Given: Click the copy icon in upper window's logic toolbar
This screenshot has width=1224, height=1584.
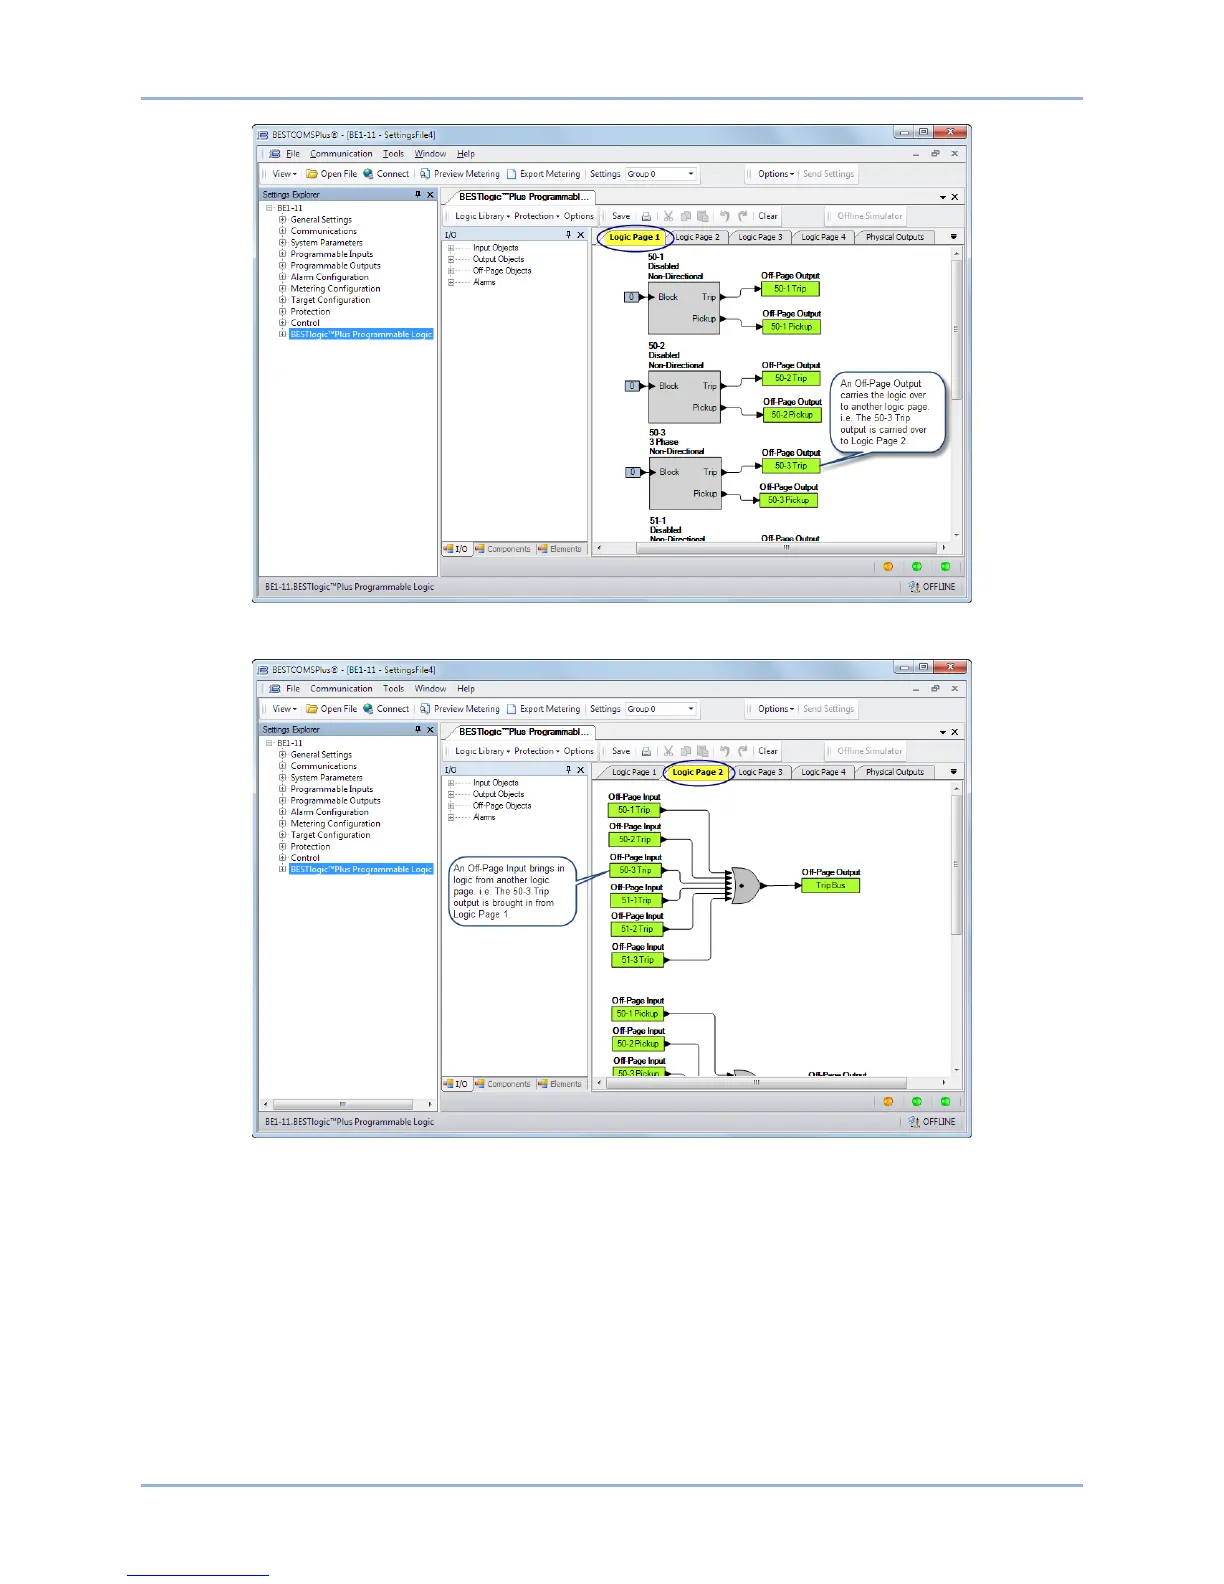Looking at the screenshot, I should click(x=686, y=216).
